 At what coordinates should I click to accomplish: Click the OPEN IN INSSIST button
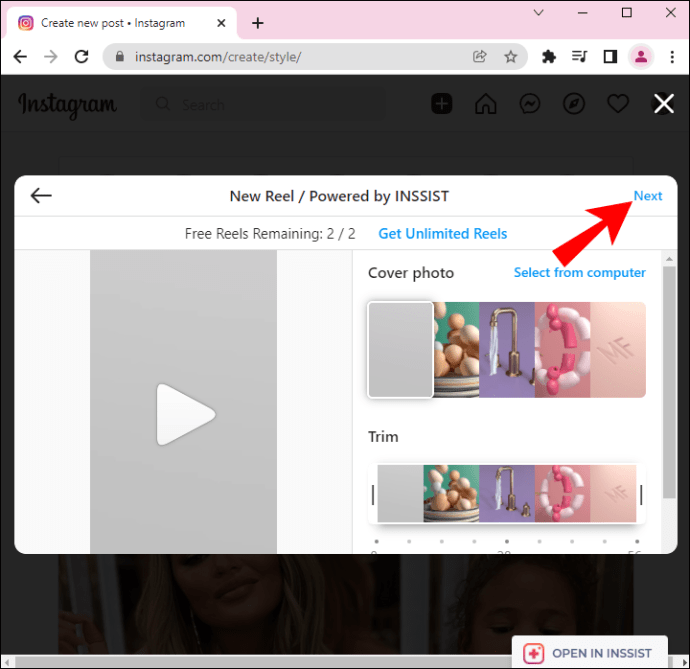click(x=590, y=652)
